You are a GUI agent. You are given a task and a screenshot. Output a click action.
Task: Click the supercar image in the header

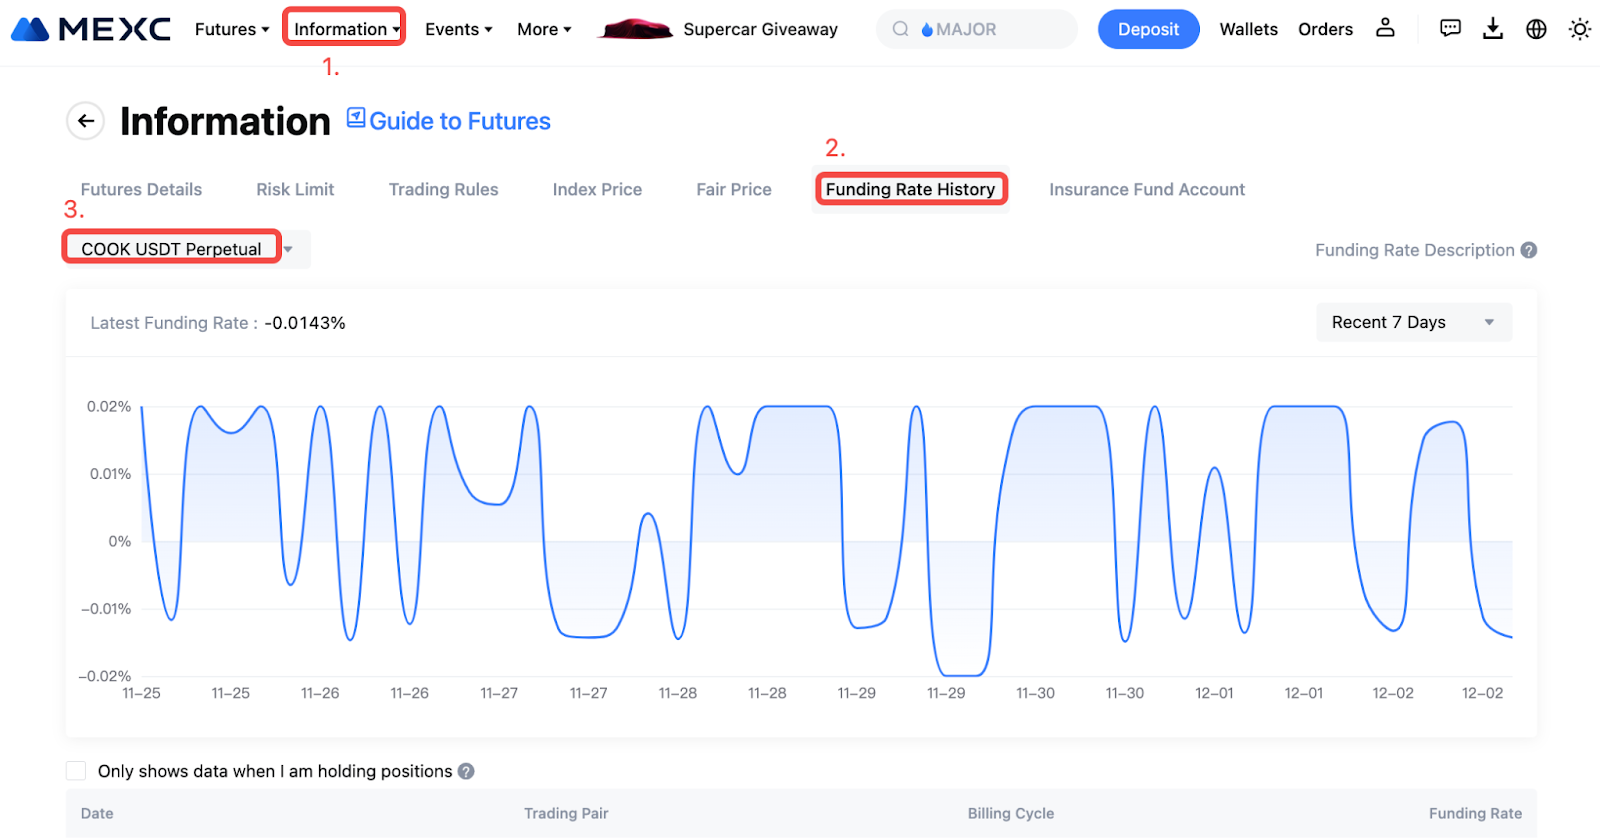pos(635,29)
